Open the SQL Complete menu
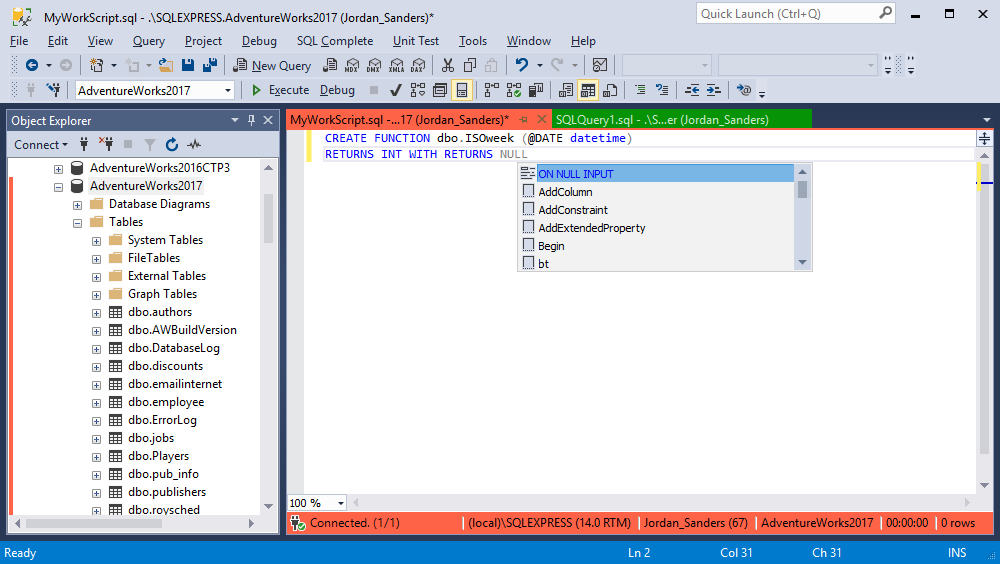This screenshot has height=564, width=1000. [x=334, y=41]
